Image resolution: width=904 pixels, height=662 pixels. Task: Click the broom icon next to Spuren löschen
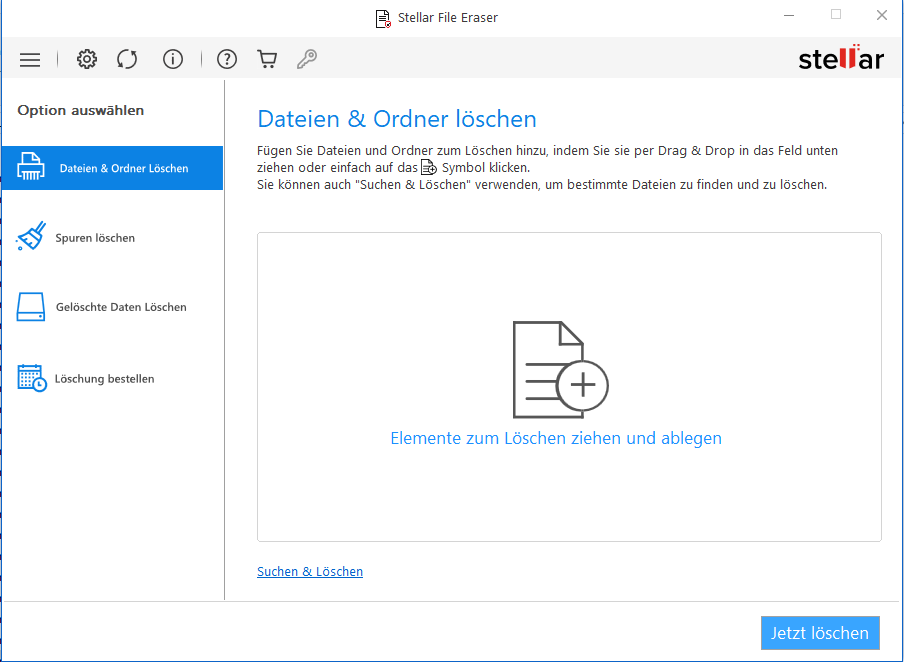click(31, 237)
